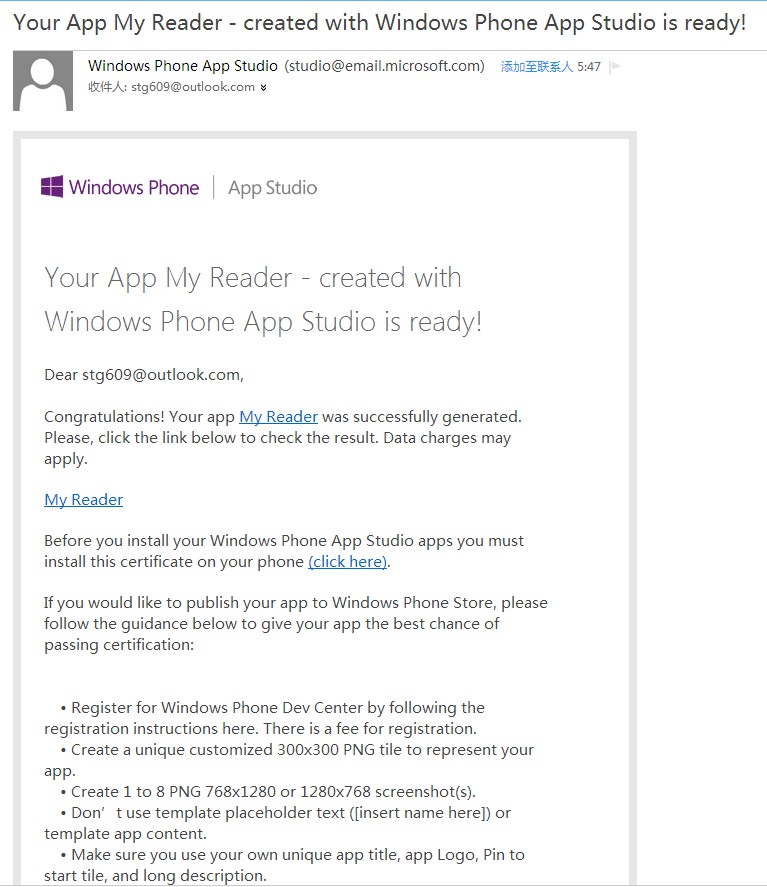Click sender name Windows Phone App Studio

click(x=183, y=66)
